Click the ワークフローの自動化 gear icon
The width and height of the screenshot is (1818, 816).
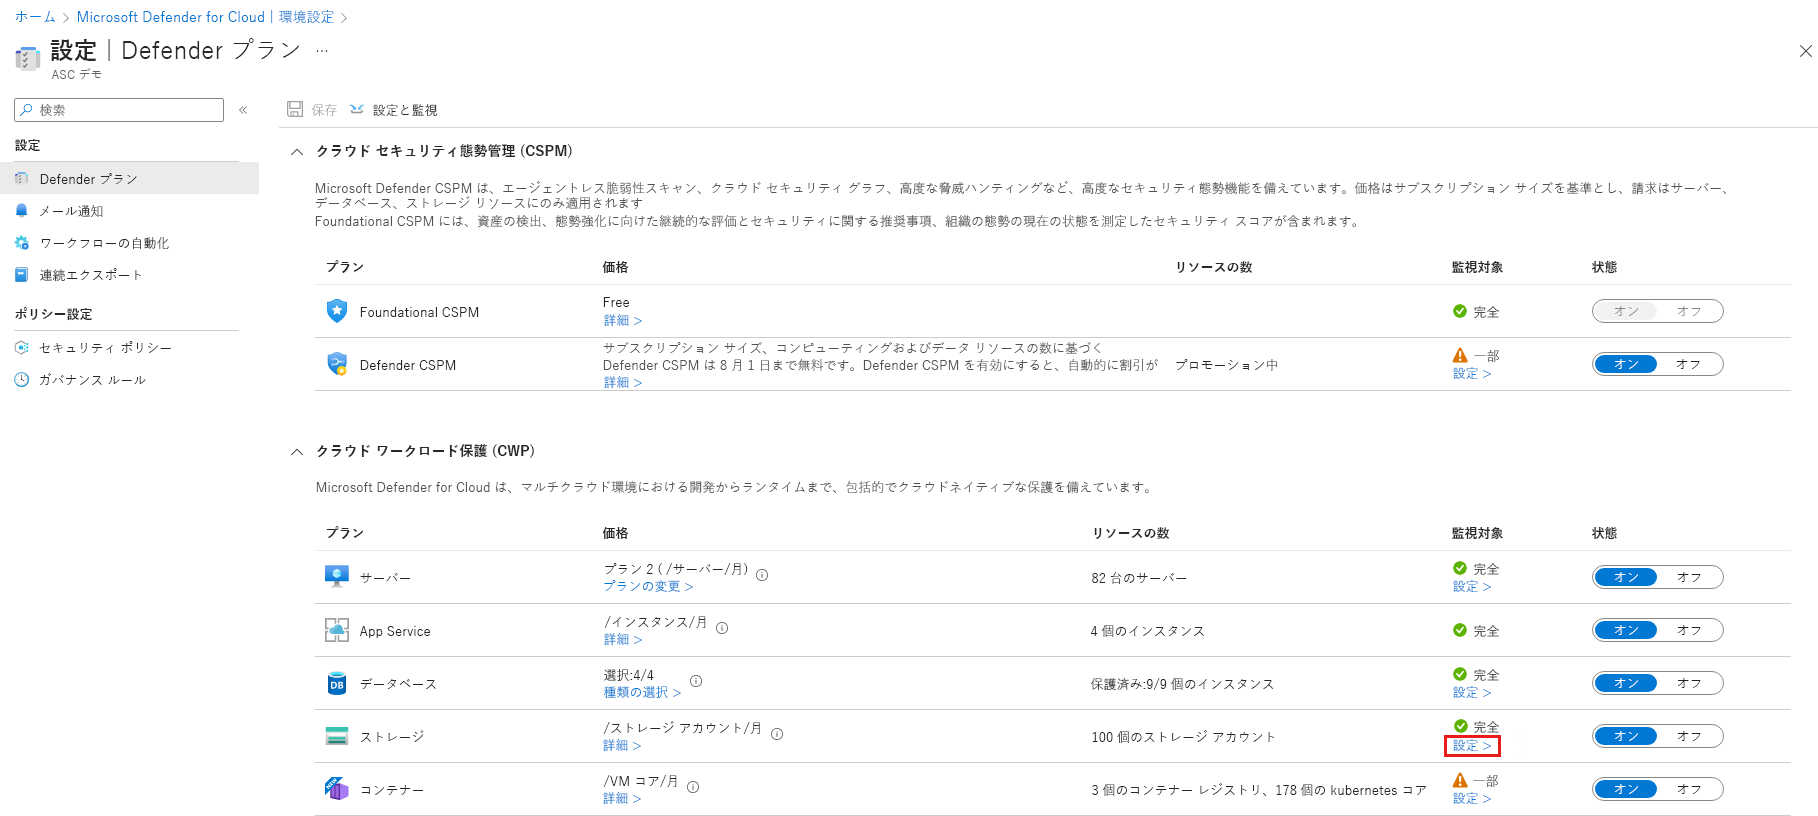pos(22,242)
